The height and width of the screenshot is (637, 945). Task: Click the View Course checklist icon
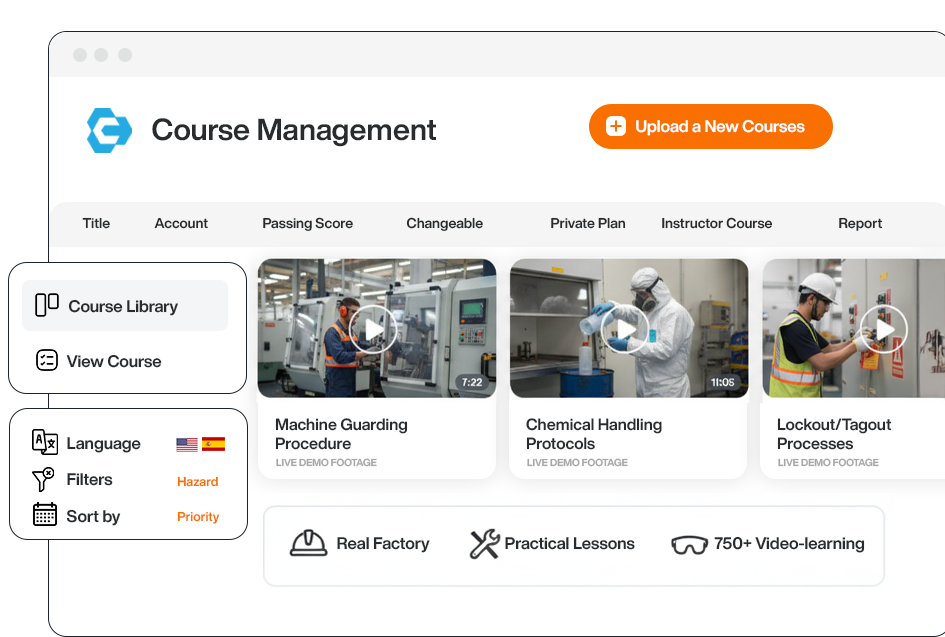47,361
